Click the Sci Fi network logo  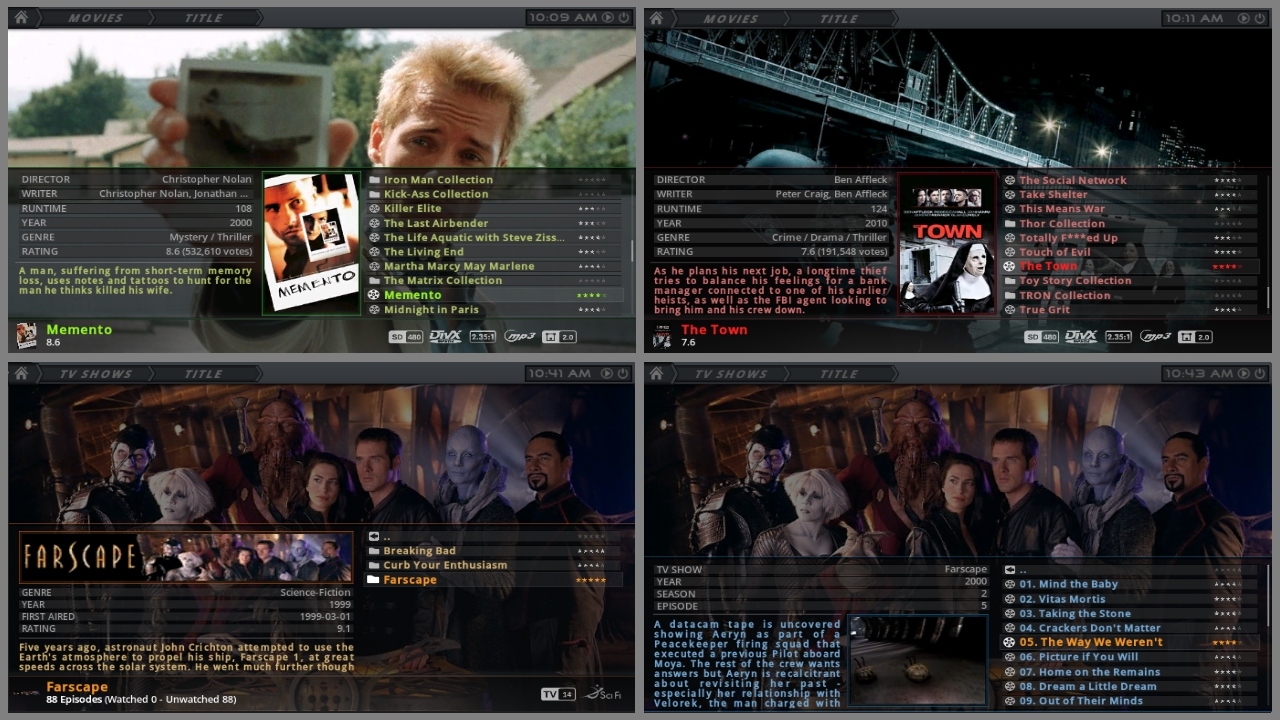pyautogui.click(x=604, y=693)
